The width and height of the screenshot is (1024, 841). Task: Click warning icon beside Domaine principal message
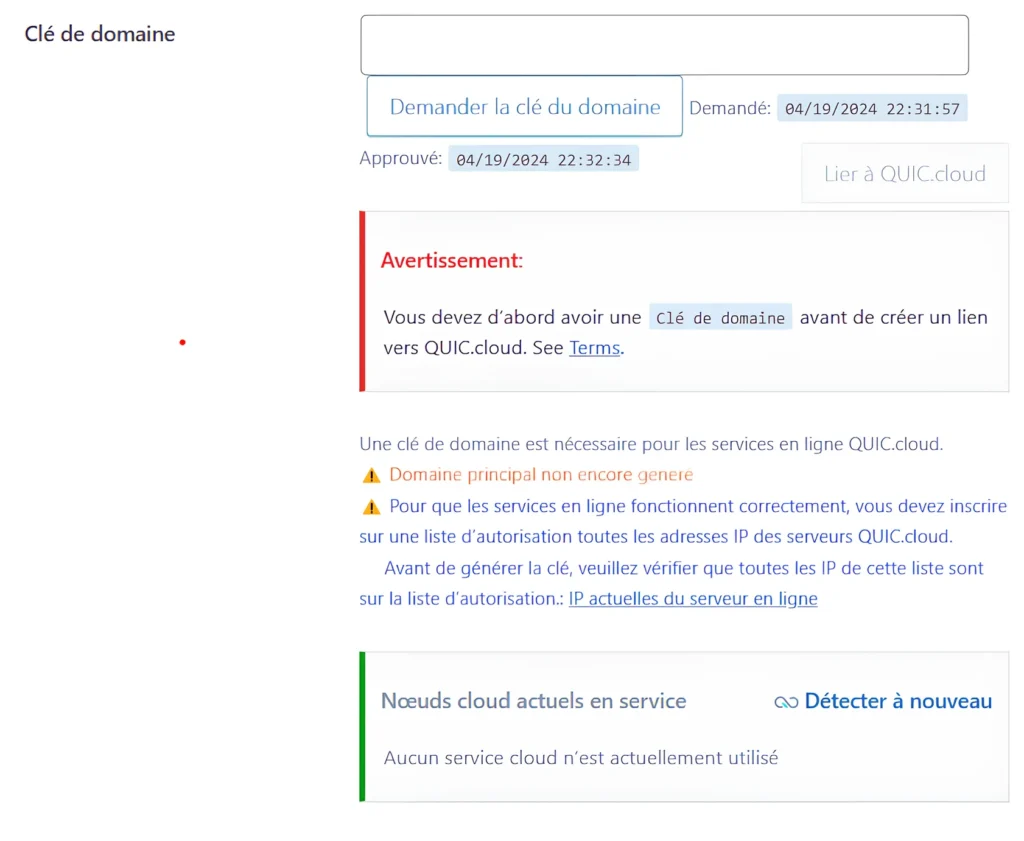click(371, 476)
